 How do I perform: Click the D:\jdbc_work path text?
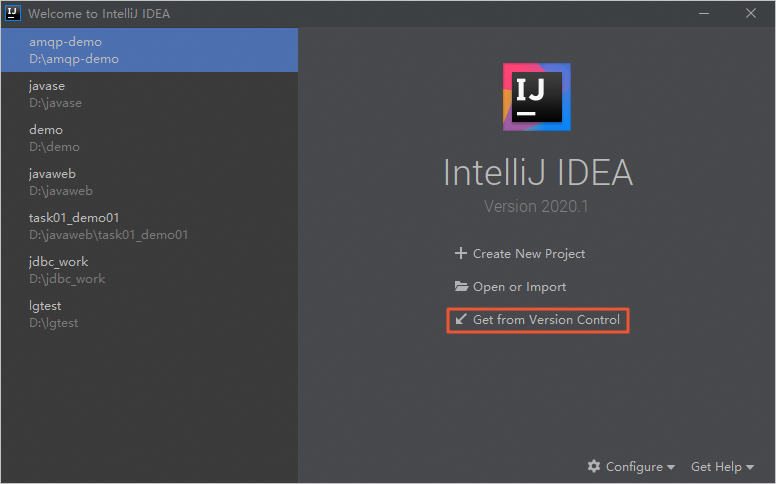coord(67,279)
